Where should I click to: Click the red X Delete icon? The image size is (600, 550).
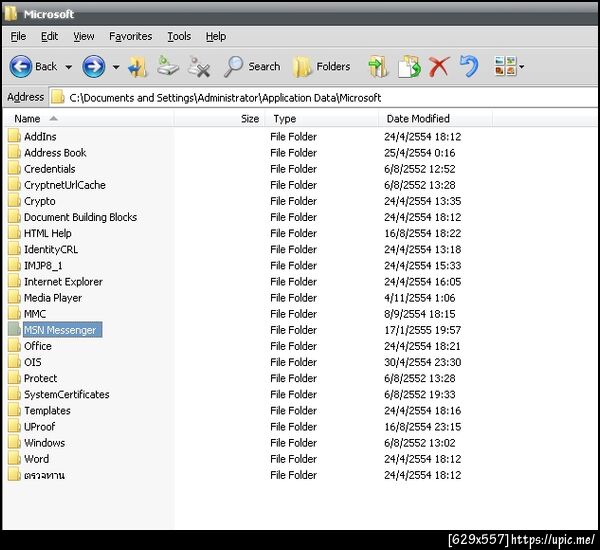click(439, 67)
